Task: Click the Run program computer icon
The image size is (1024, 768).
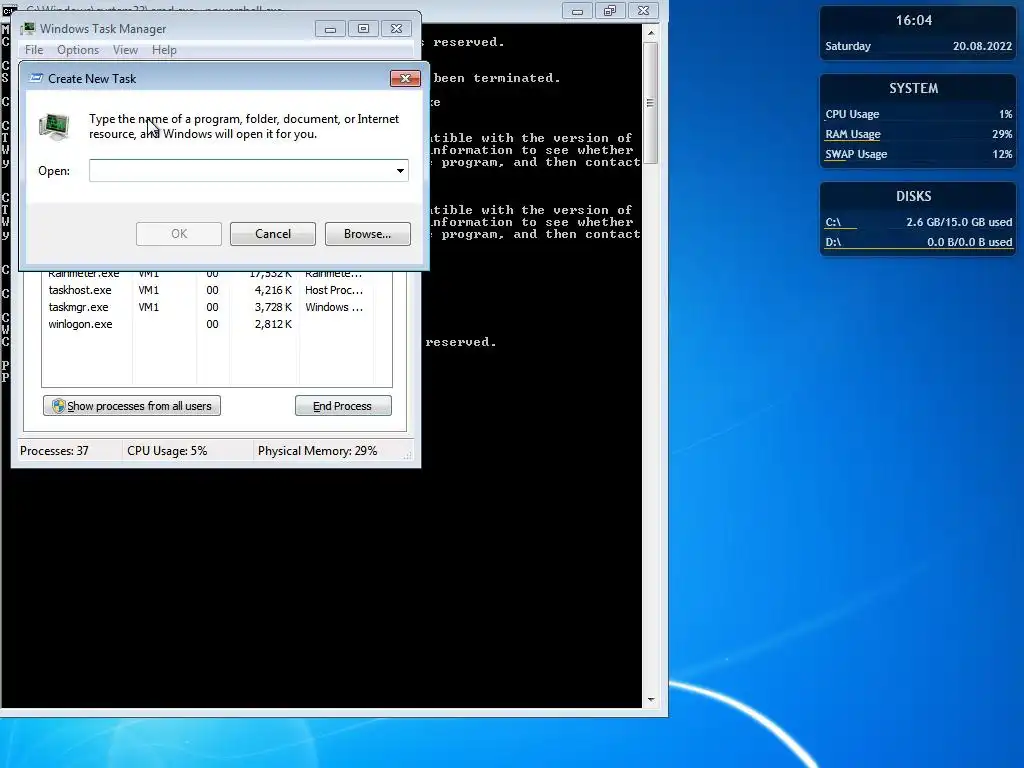Action: [x=54, y=126]
